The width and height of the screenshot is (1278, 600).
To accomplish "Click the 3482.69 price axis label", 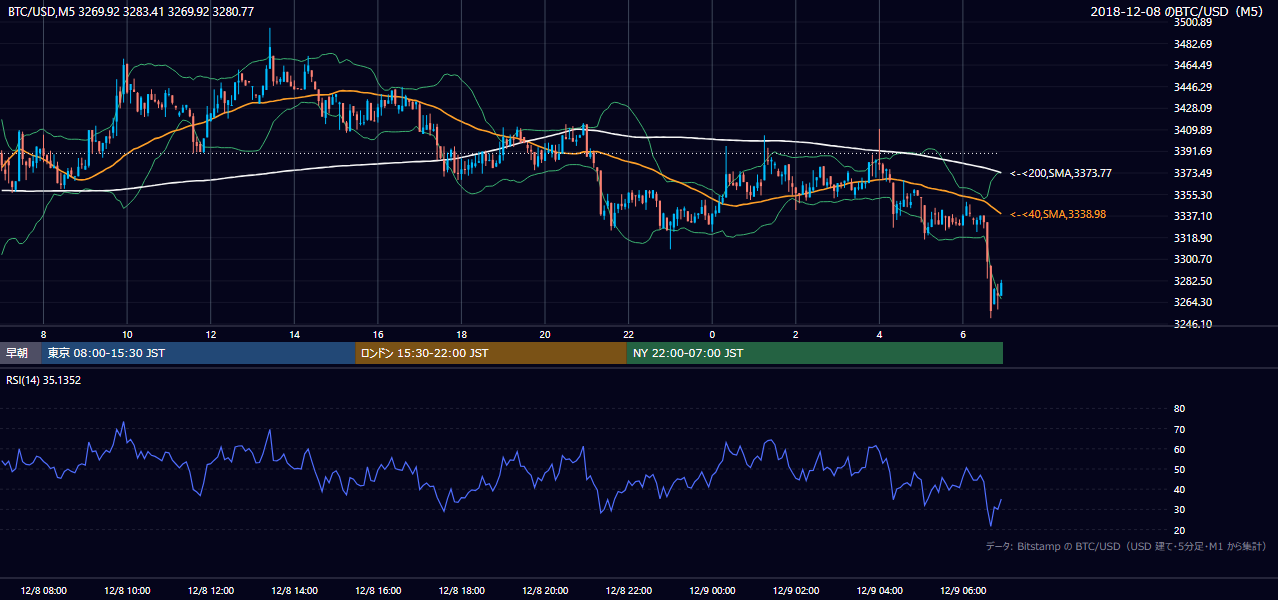I will pos(1193,44).
